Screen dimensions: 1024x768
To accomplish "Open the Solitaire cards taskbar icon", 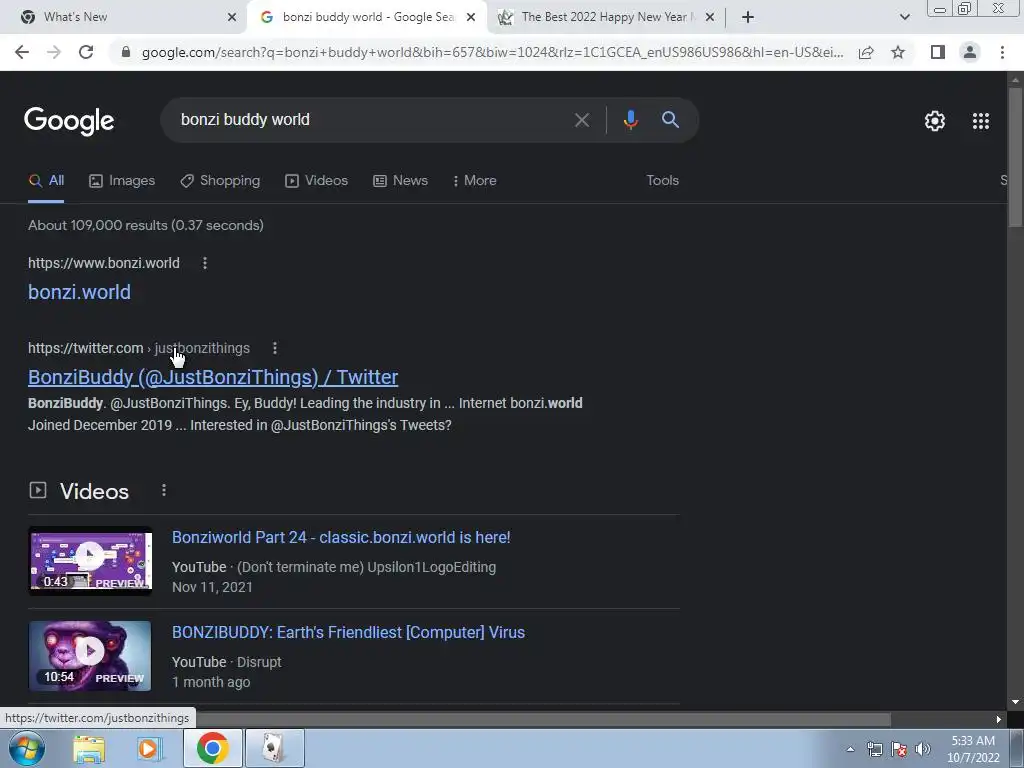I will (x=274, y=748).
